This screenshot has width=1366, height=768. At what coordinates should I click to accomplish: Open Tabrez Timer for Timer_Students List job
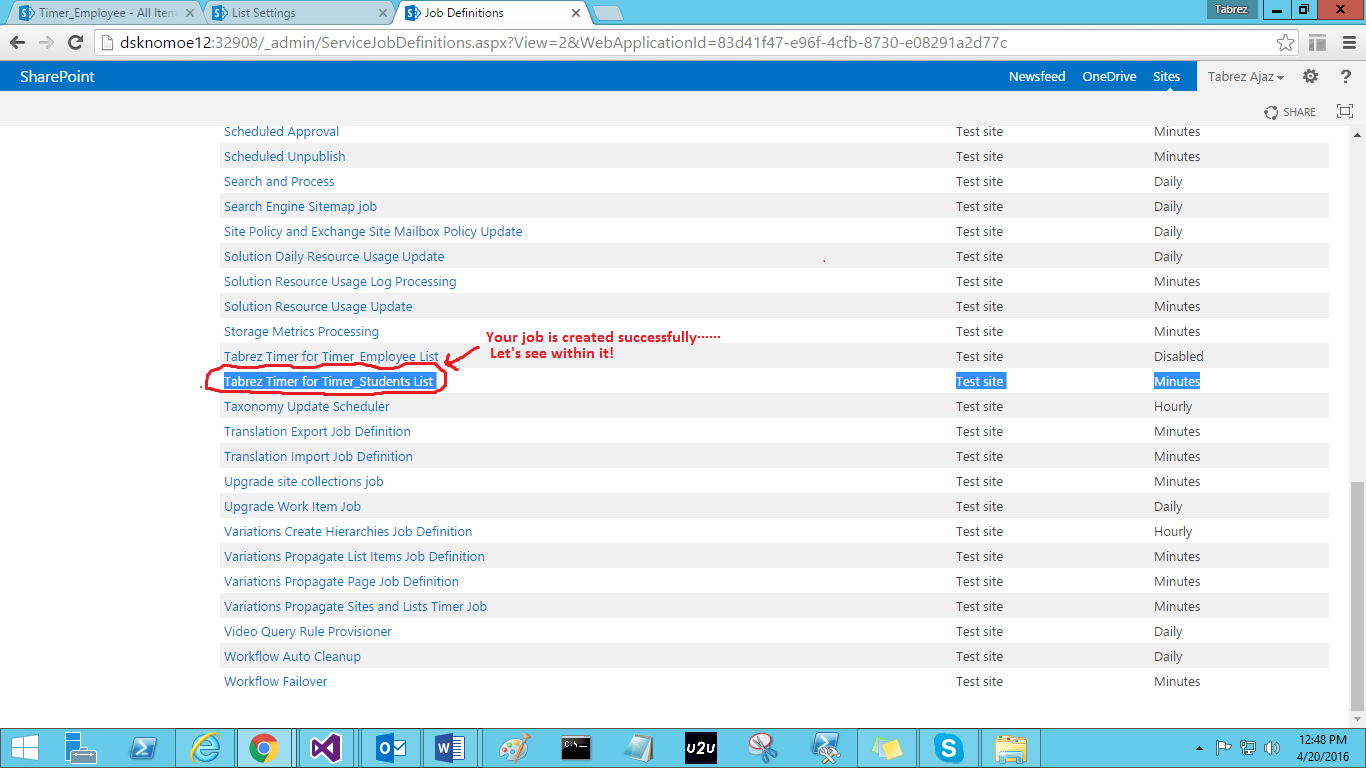330,381
